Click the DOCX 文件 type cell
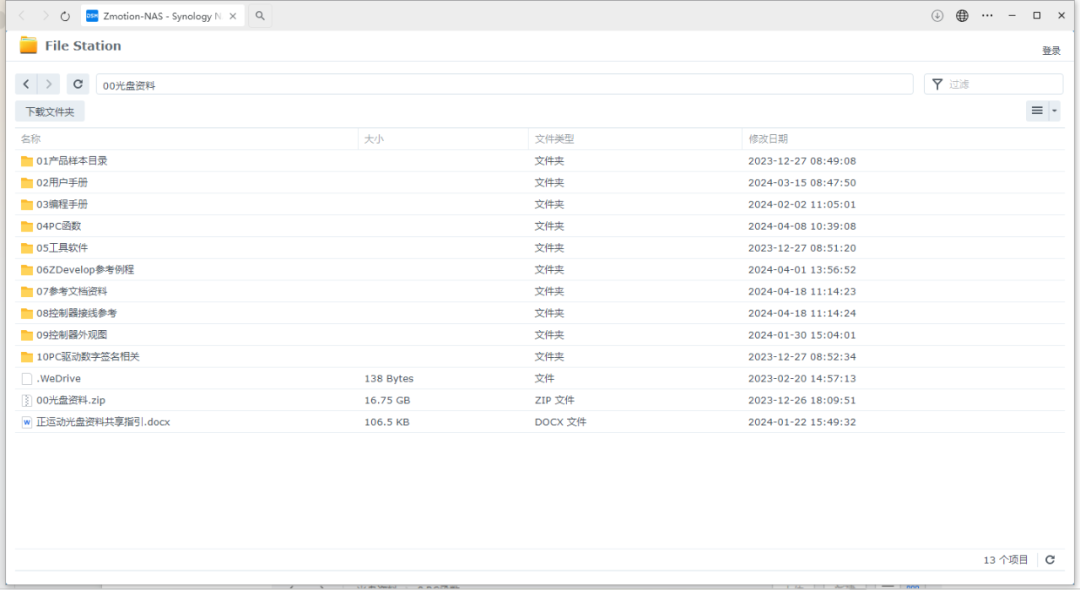The height and width of the screenshot is (590, 1080). (x=561, y=422)
